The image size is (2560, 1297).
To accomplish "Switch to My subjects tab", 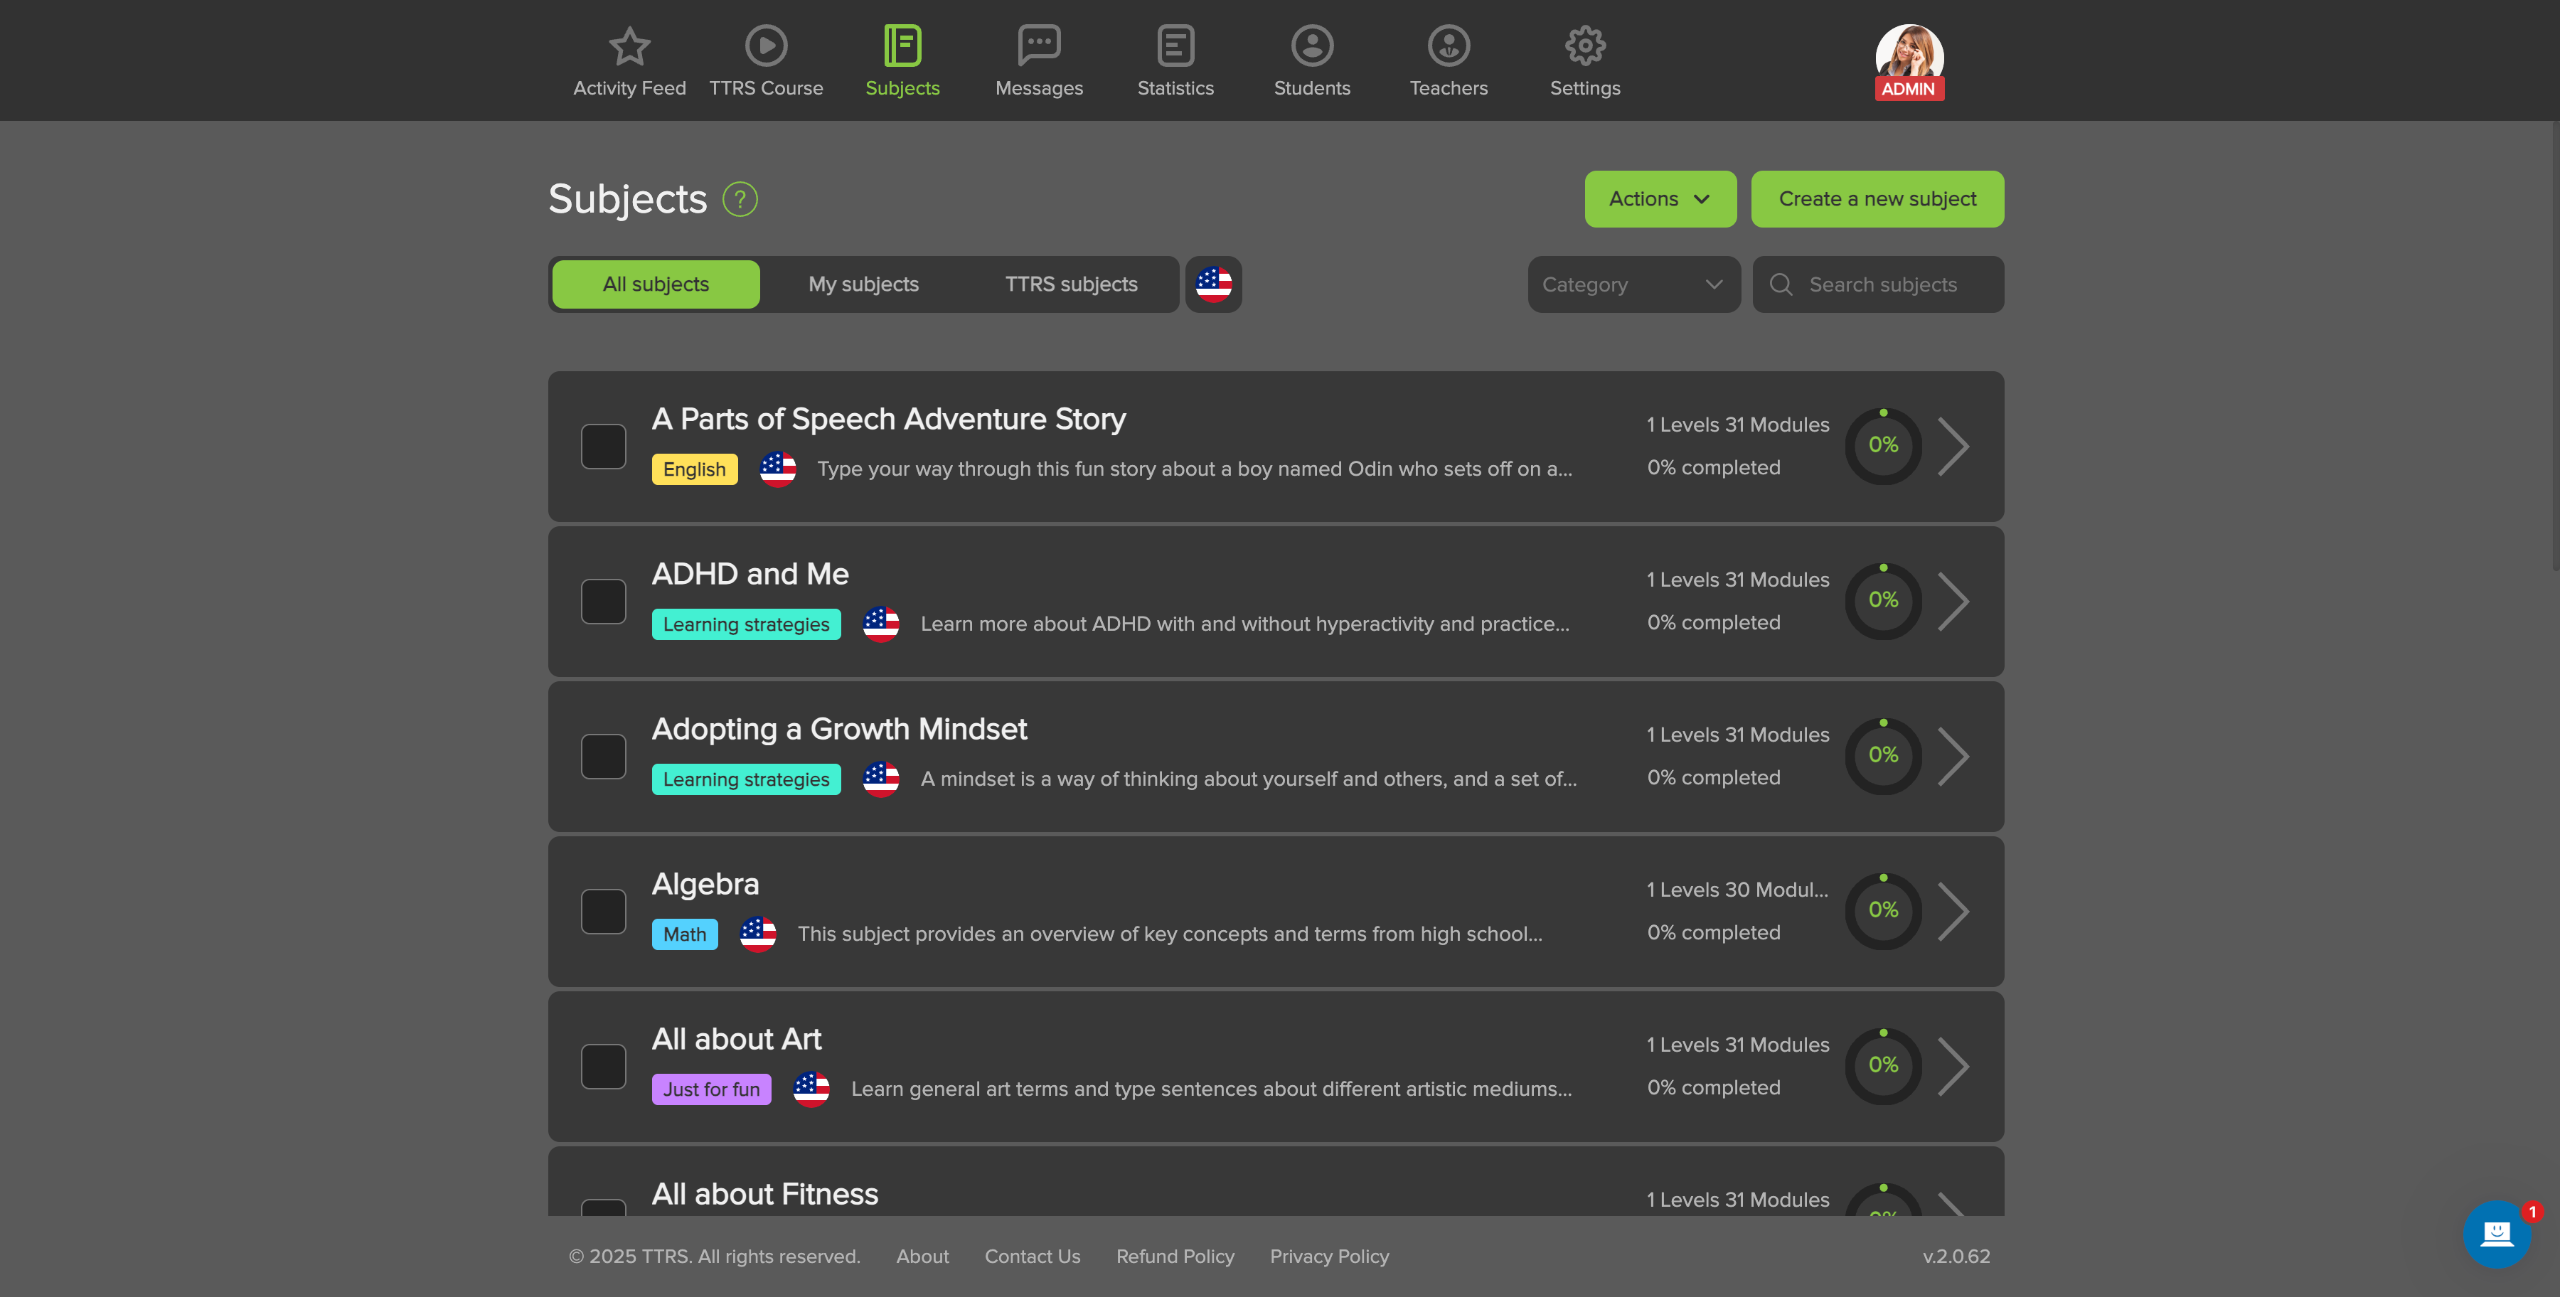I will [x=864, y=285].
